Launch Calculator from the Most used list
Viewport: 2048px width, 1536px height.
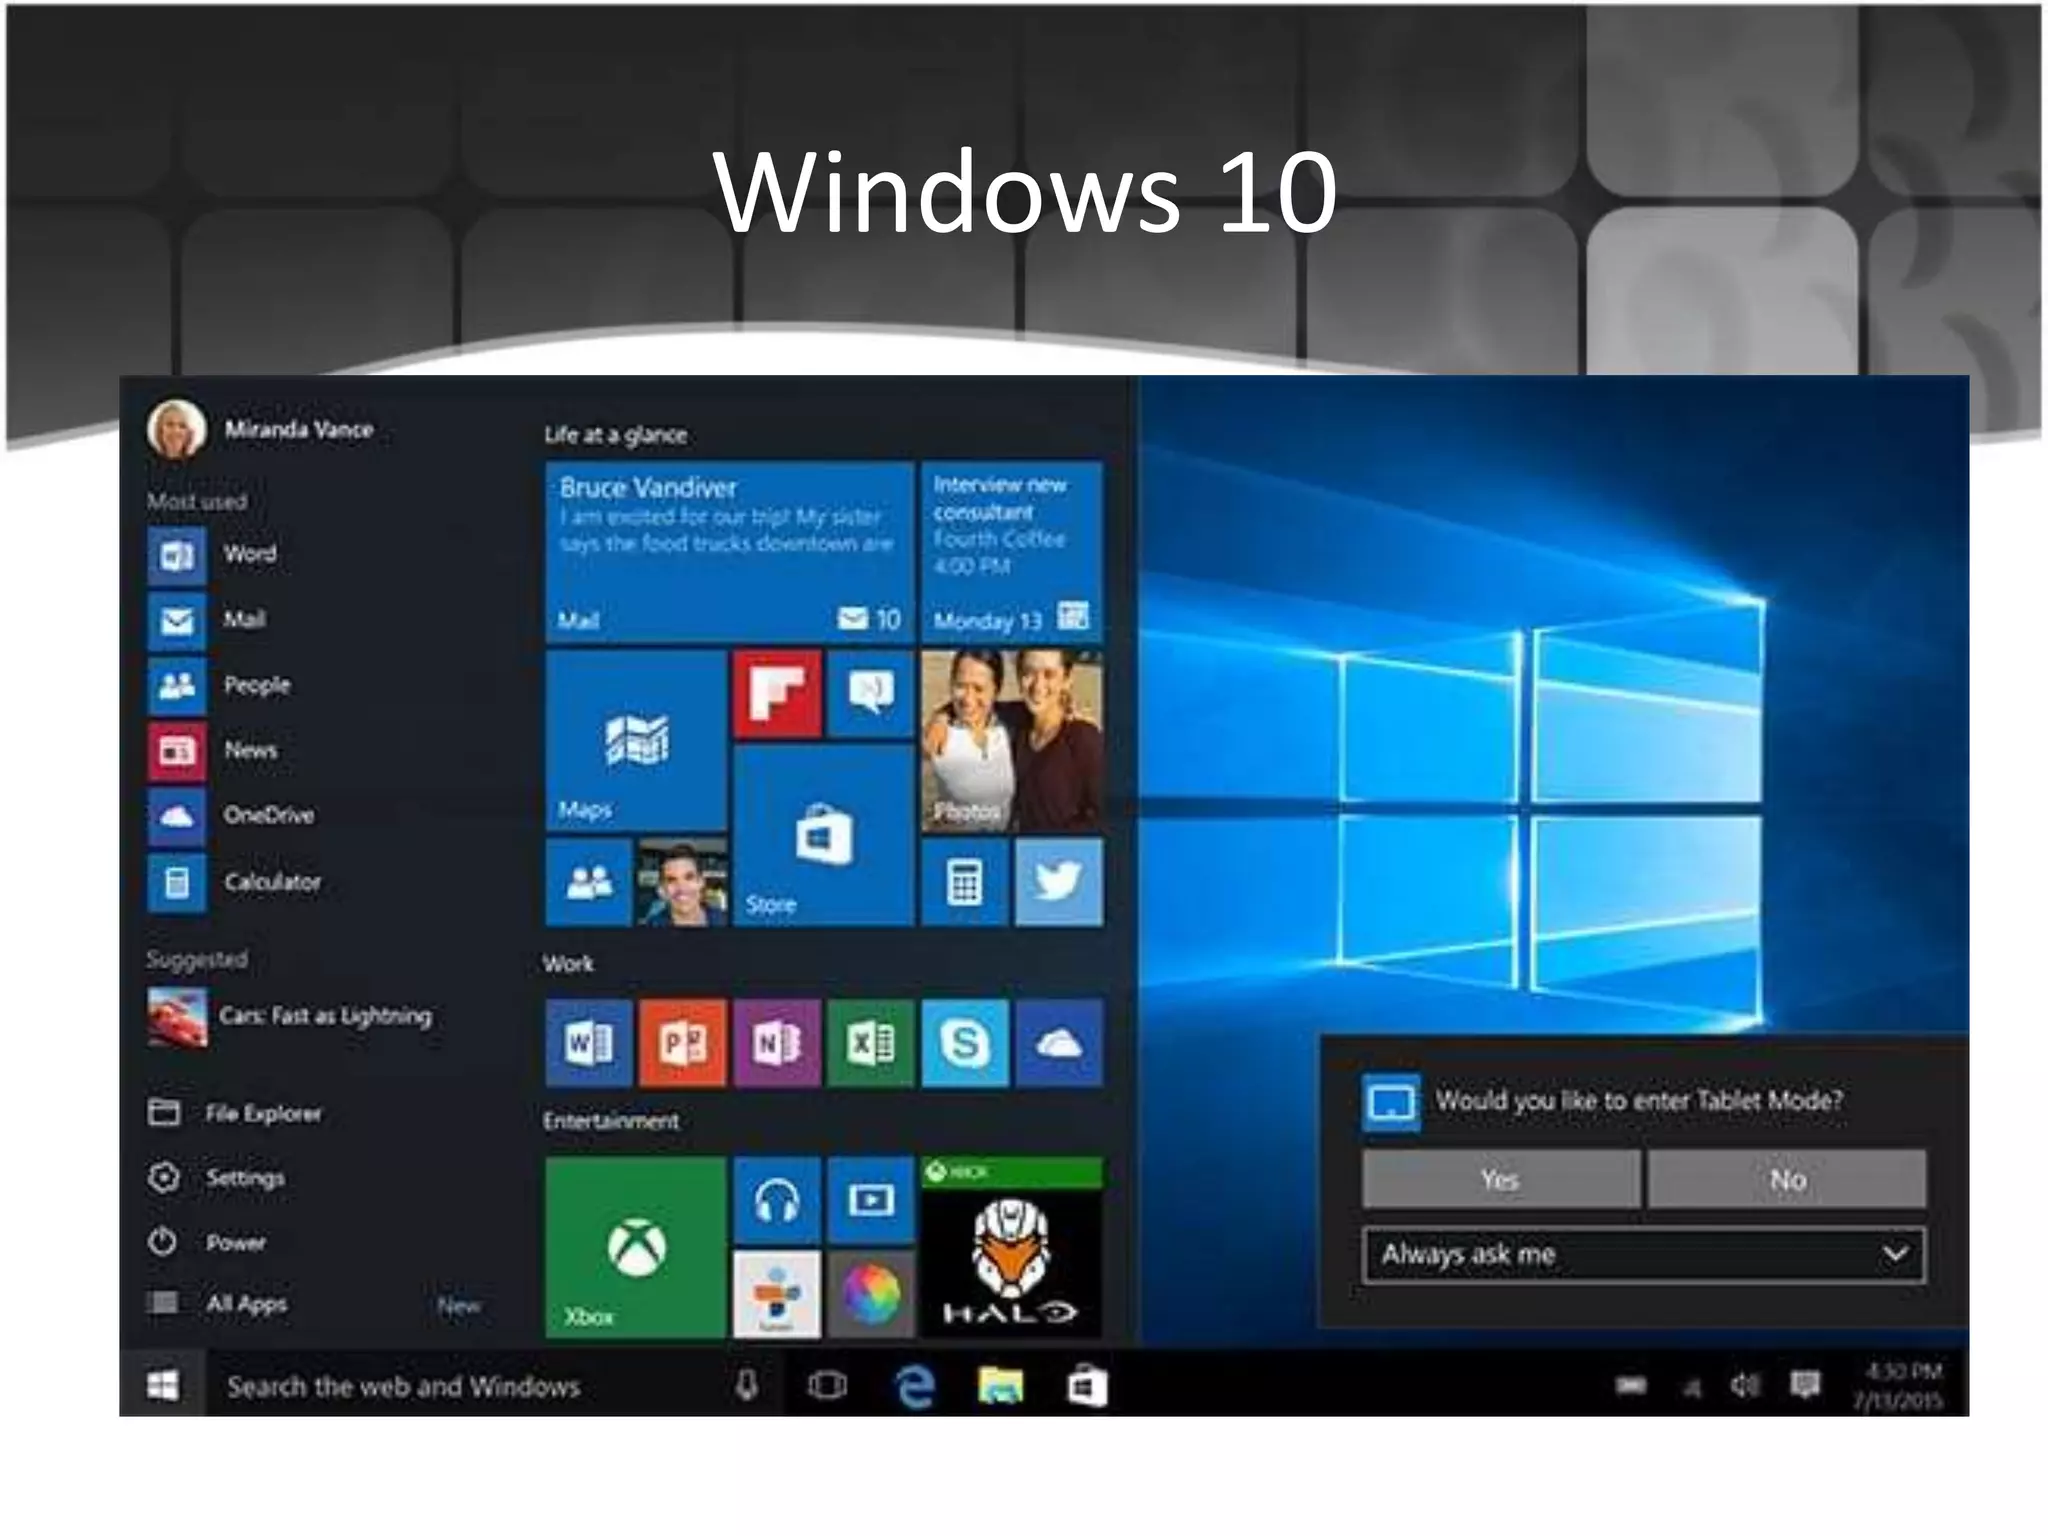click(x=235, y=882)
